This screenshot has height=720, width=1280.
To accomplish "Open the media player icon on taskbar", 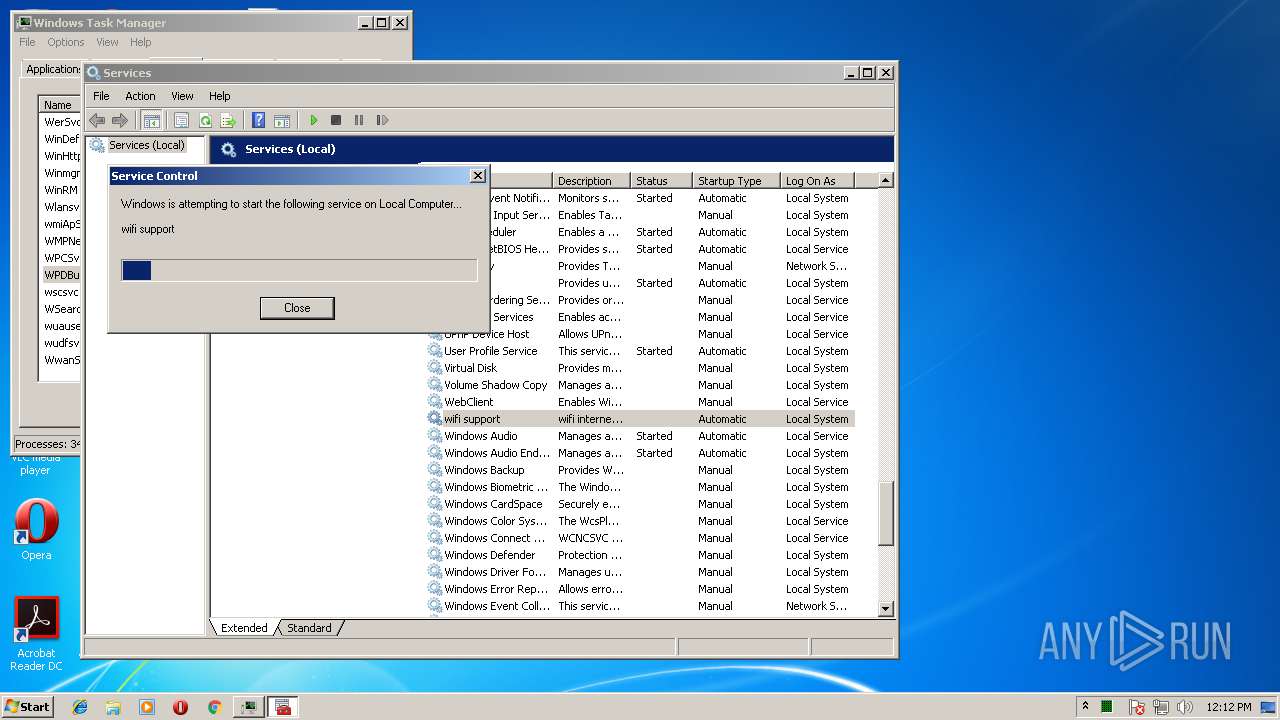I will tap(147, 707).
